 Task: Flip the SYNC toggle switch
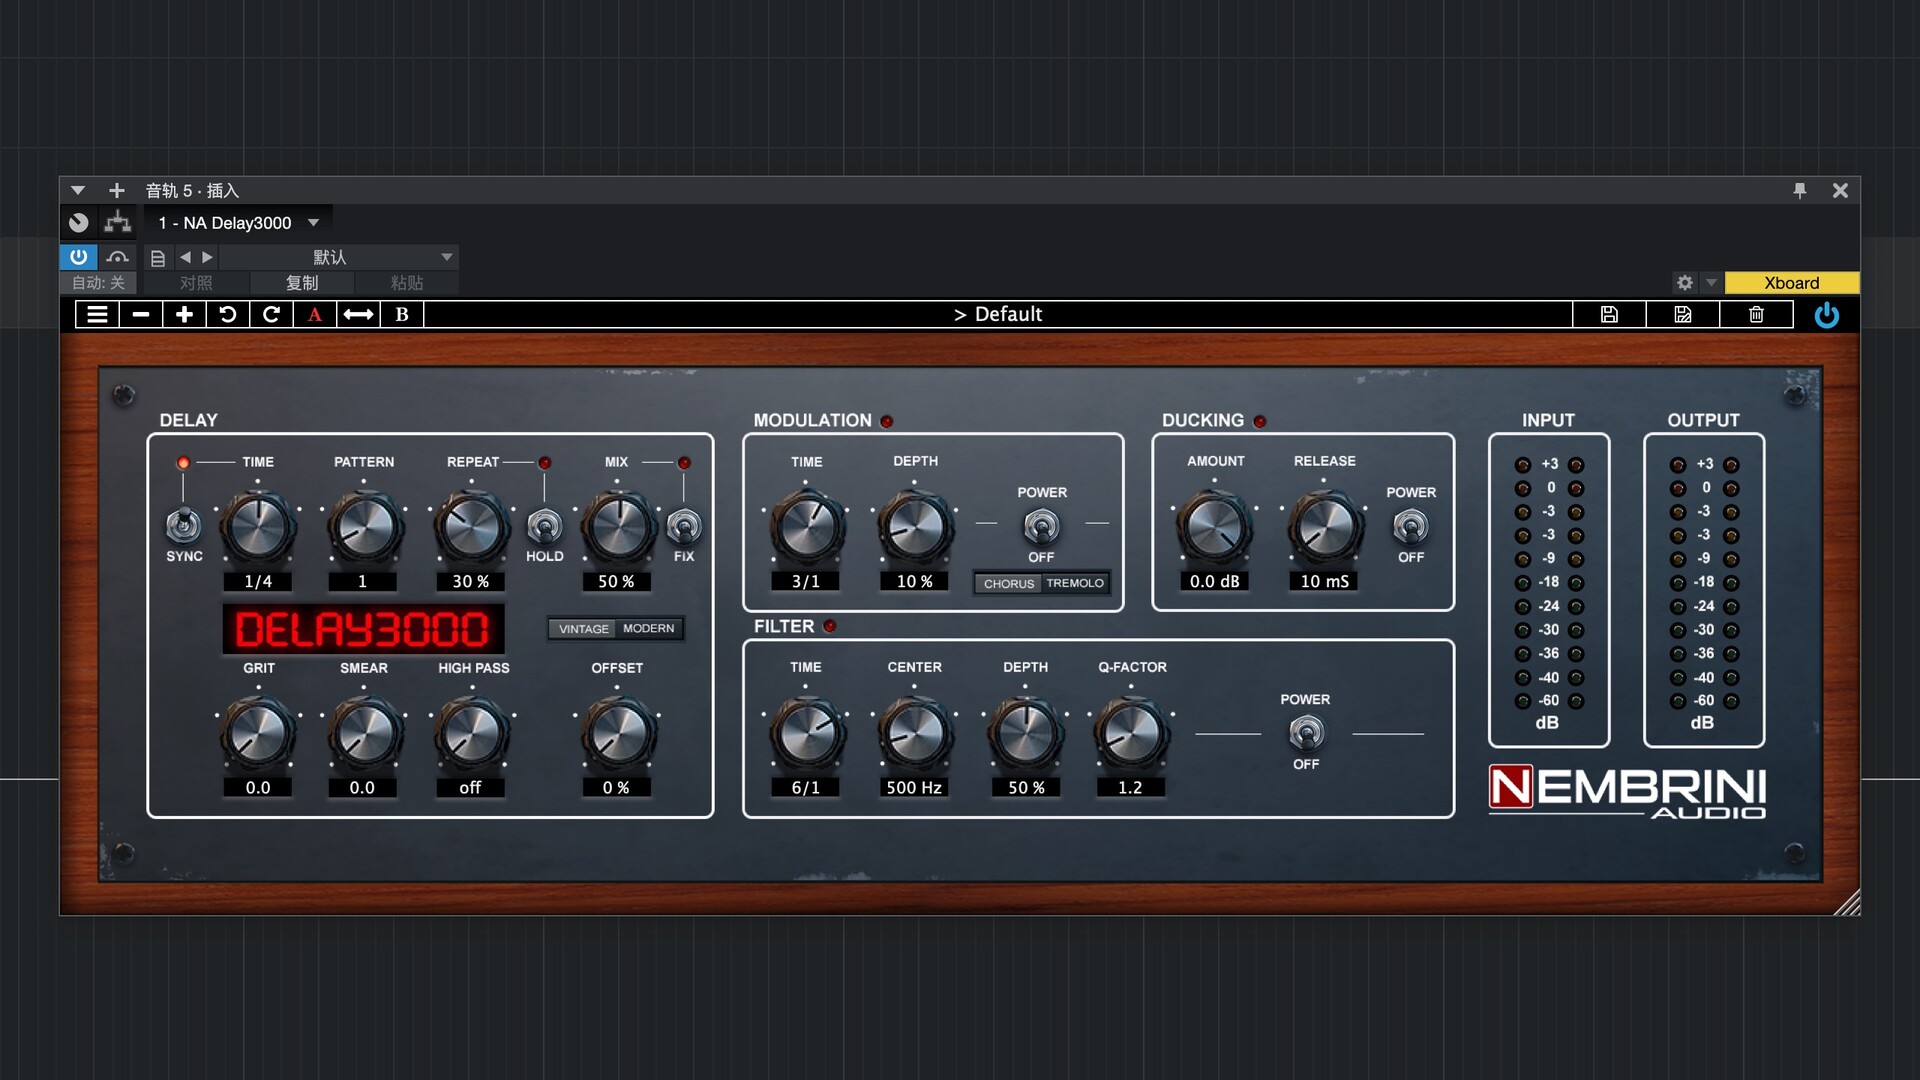pos(183,524)
